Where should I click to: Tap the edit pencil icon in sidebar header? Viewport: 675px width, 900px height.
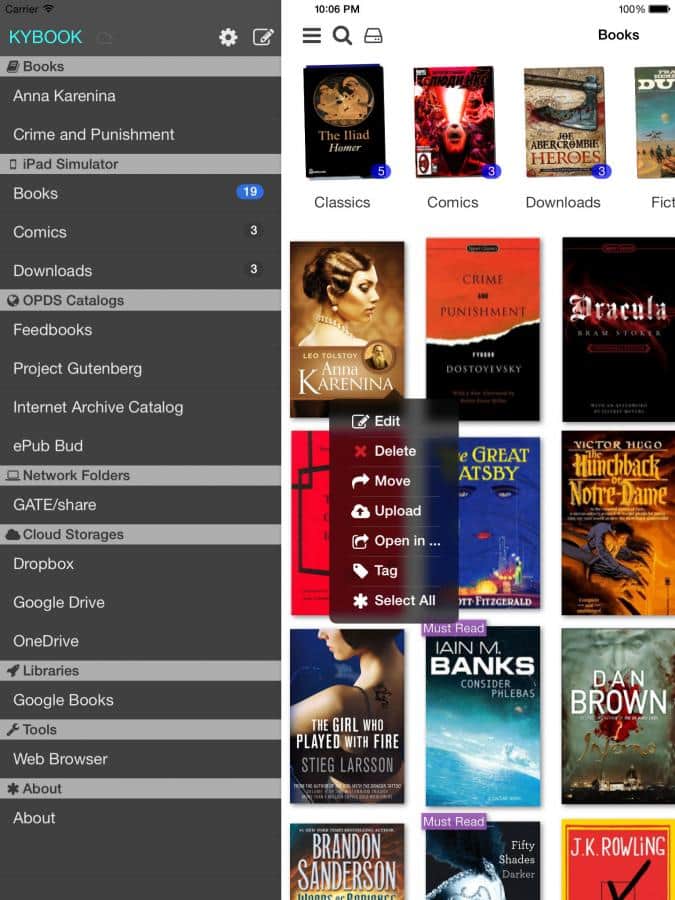click(x=263, y=37)
